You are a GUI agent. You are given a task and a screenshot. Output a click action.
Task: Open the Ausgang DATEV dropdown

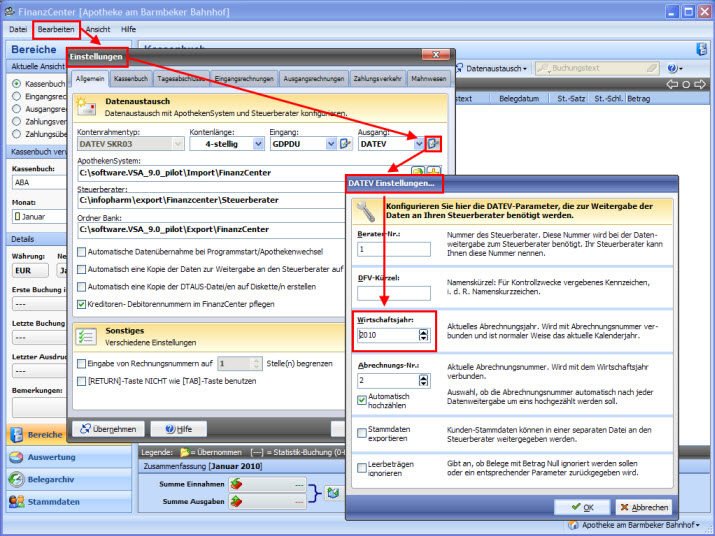(417, 144)
